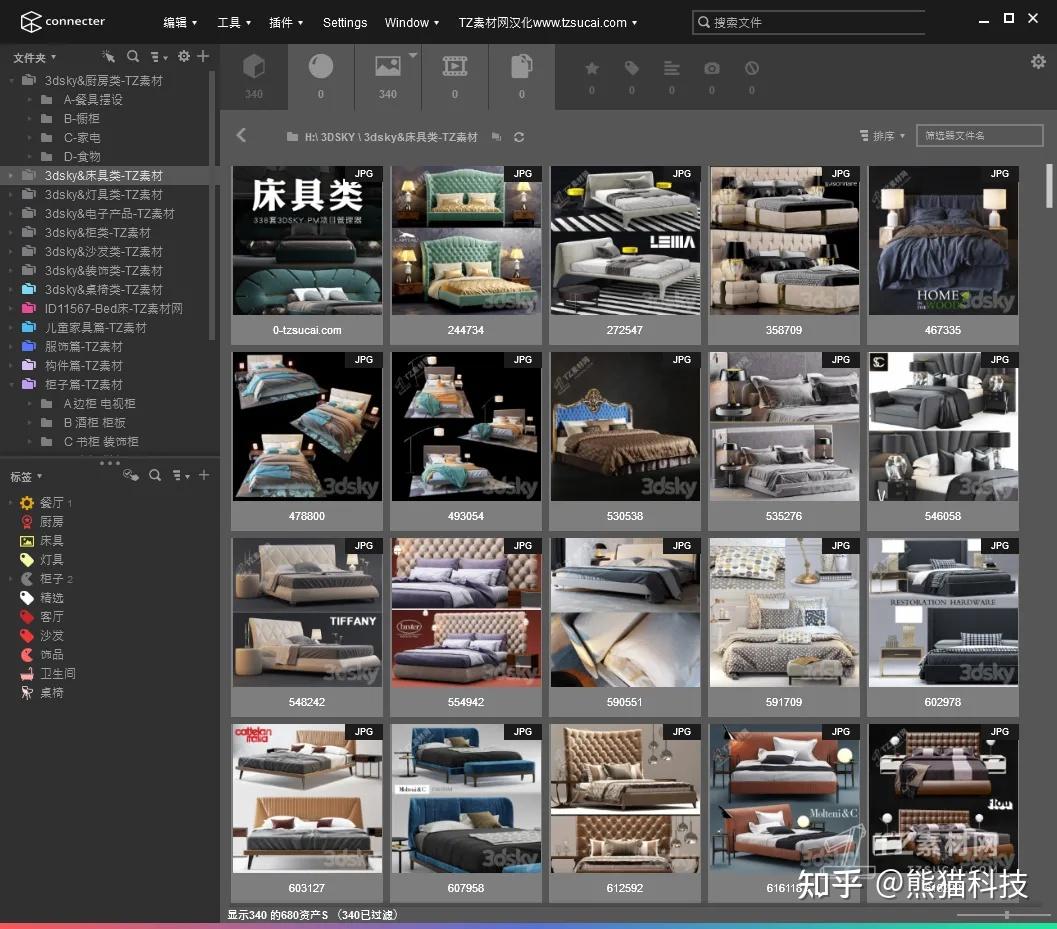The width and height of the screenshot is (1057, 929).
Task: Filter assets by 3D models cube icon
Action: click(254, 70)
